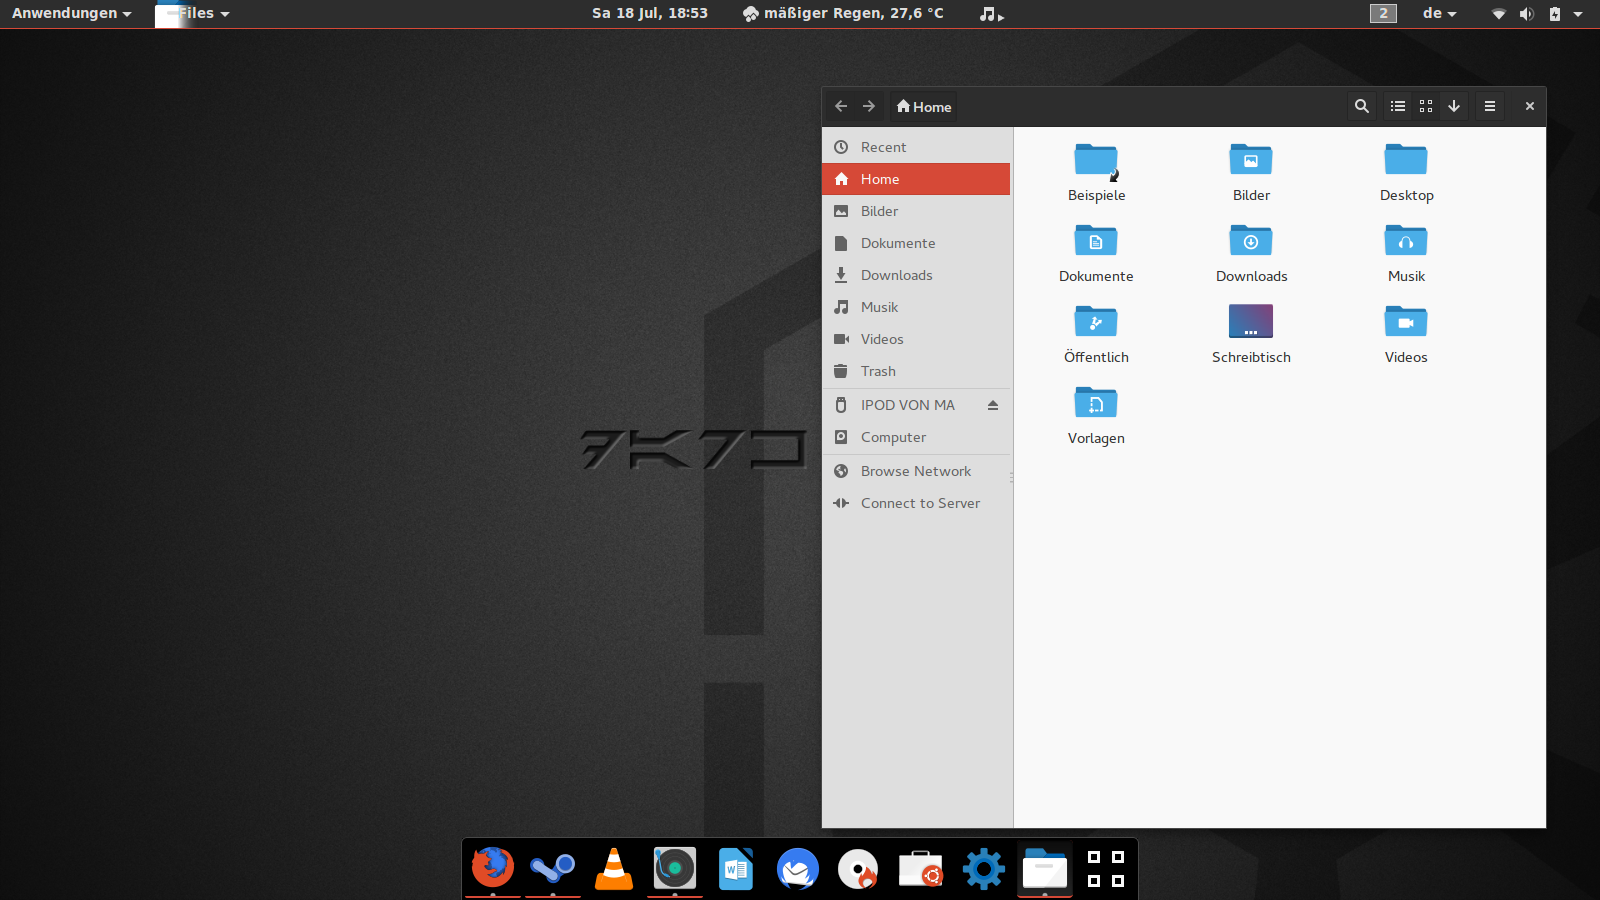The width and height of the screenshot is (1600, 900).
Task: Switch Files to icon grid view
Action: [x=1426, y=106]
